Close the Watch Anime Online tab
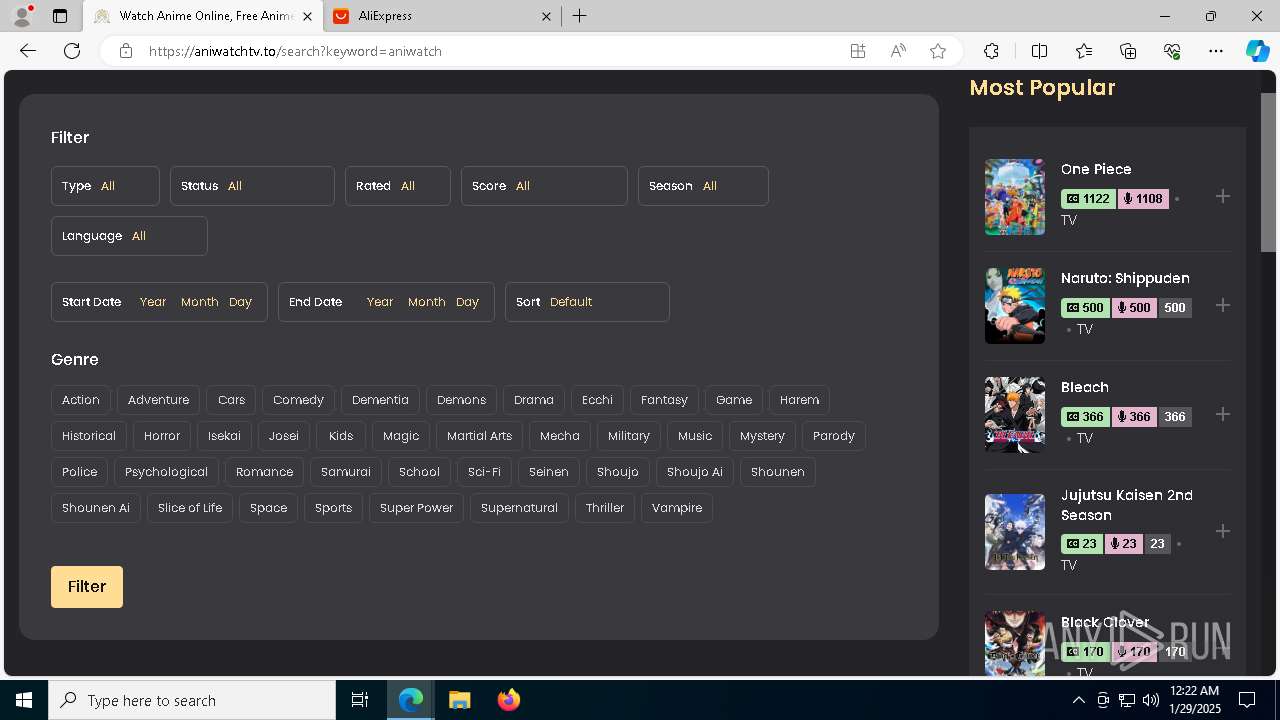Screen dimensions: 1280x720 pos(307,16)
